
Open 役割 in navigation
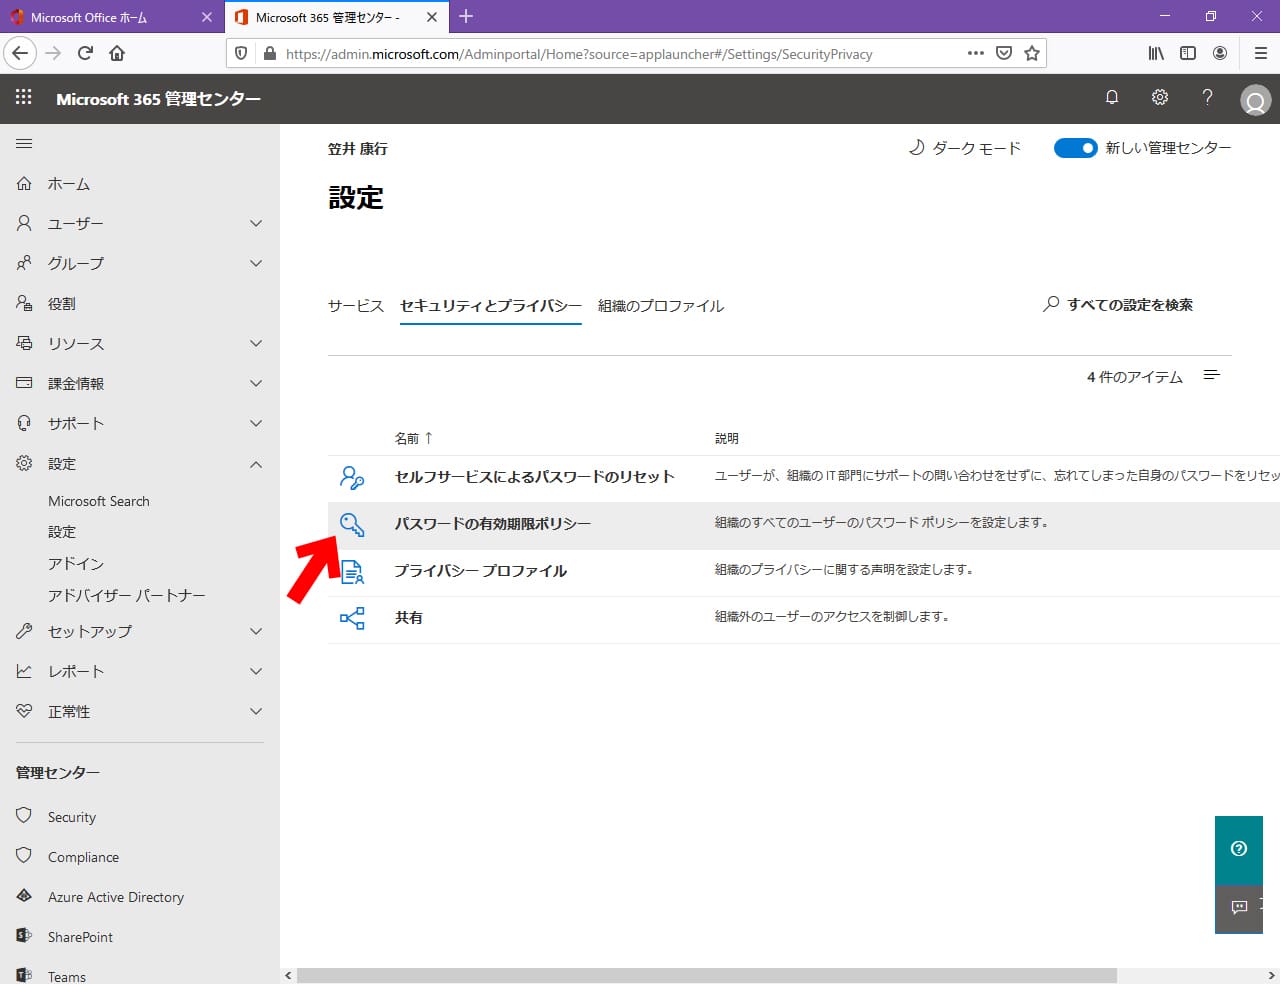tap(62, 304)
